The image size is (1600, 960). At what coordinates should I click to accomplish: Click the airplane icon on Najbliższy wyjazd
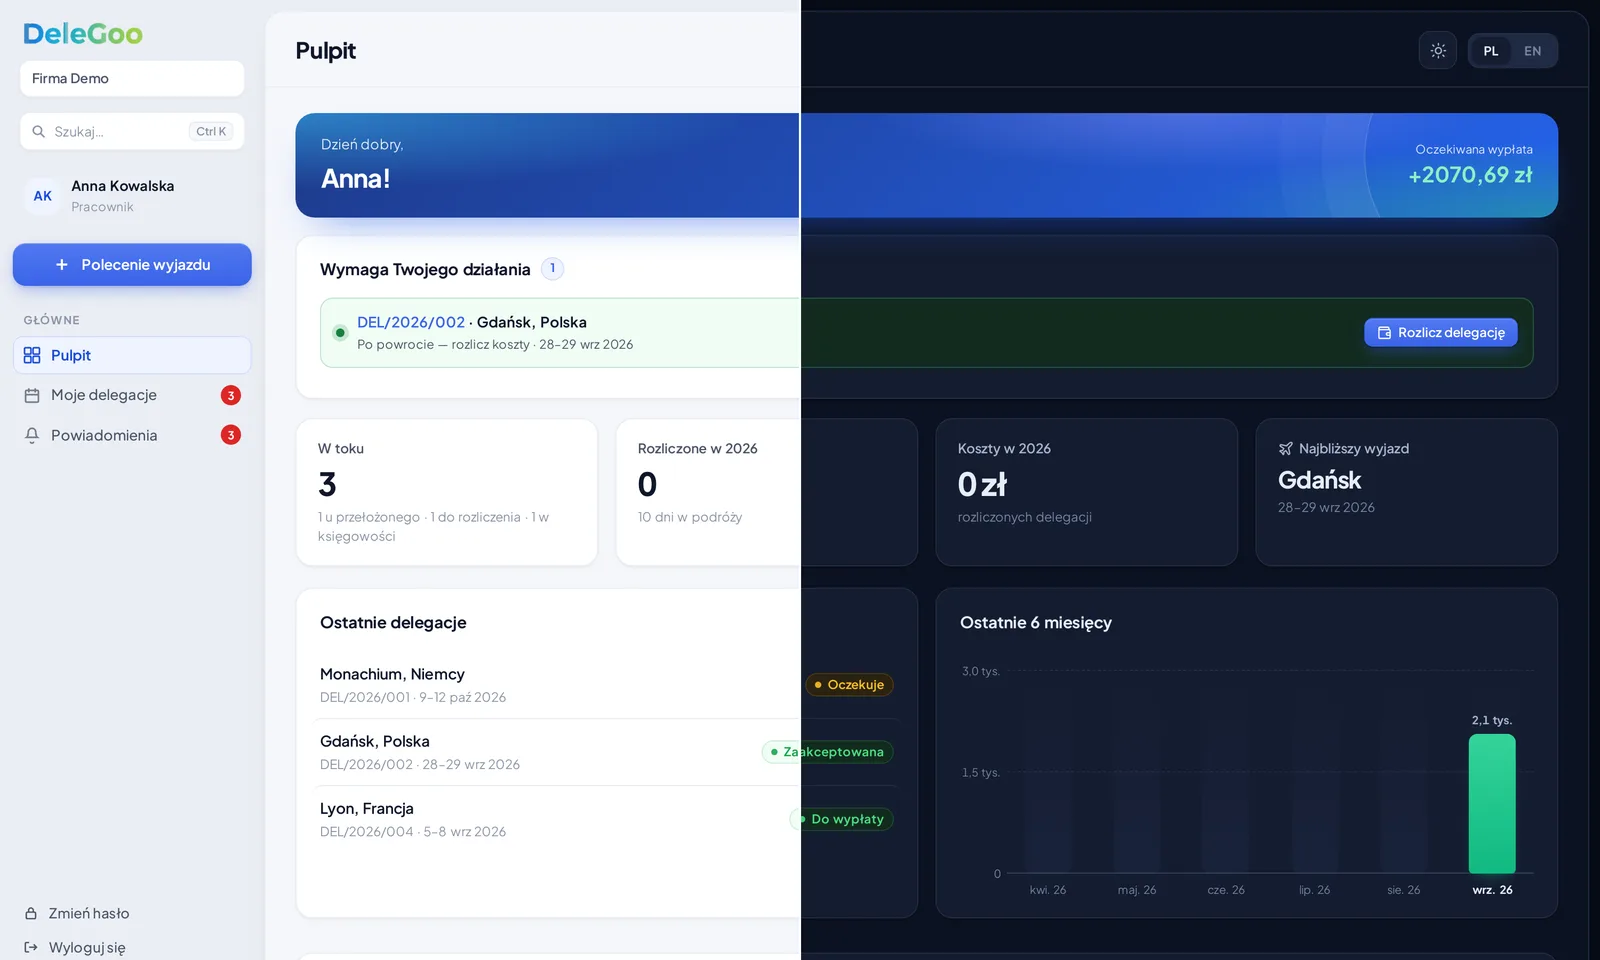point(1286,448)
